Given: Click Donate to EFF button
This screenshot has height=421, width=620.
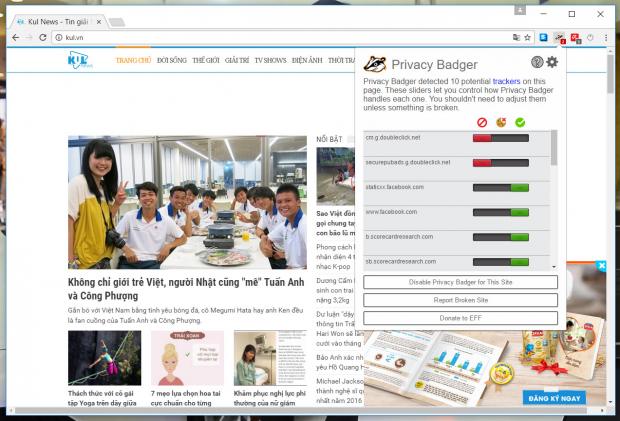Looking at the screenshot, I should click(460, 318).
